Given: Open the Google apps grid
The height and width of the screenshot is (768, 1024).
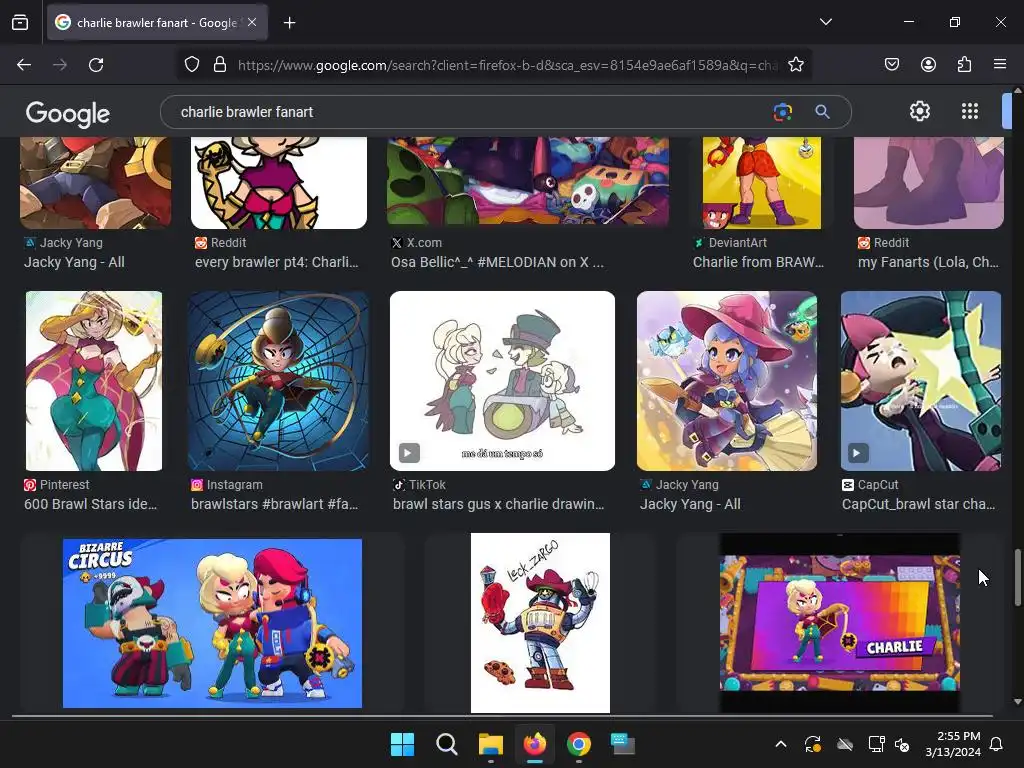Looking at the screenshot, I should (x=970, y=112).
